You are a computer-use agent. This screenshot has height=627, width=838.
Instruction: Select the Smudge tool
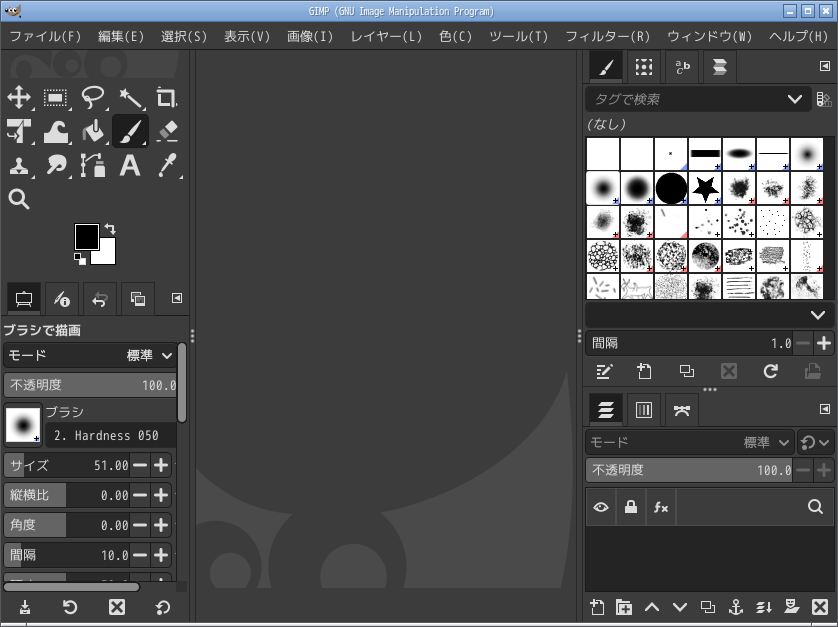(55, 165)
